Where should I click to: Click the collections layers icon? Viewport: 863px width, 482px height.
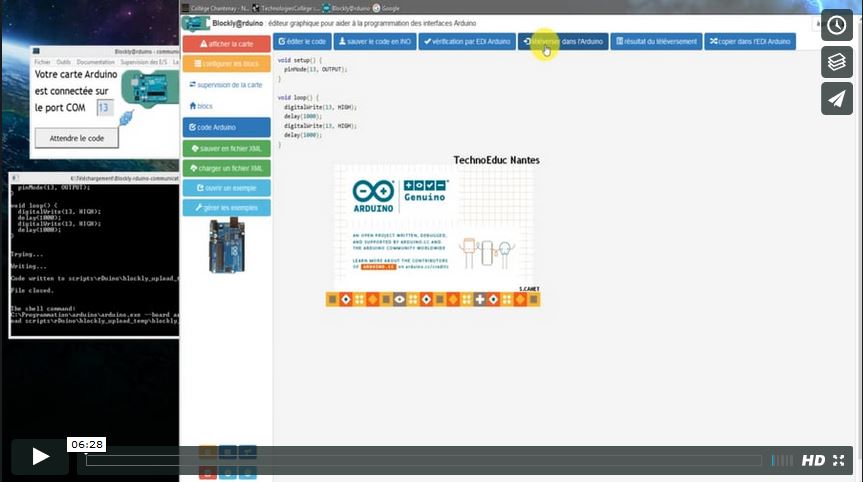837,62
